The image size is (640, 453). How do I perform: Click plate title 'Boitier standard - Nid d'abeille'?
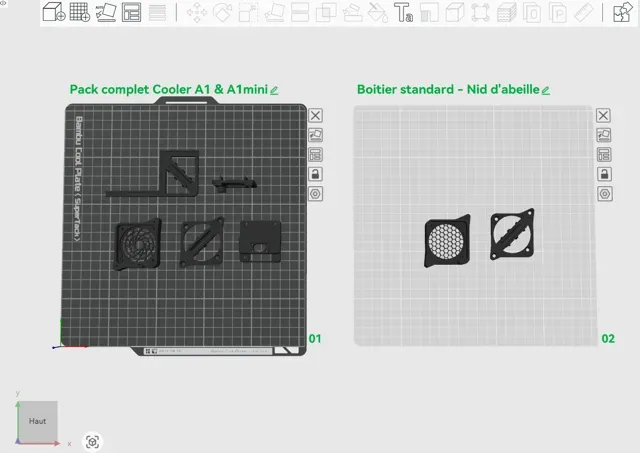[x=448, y=89]
